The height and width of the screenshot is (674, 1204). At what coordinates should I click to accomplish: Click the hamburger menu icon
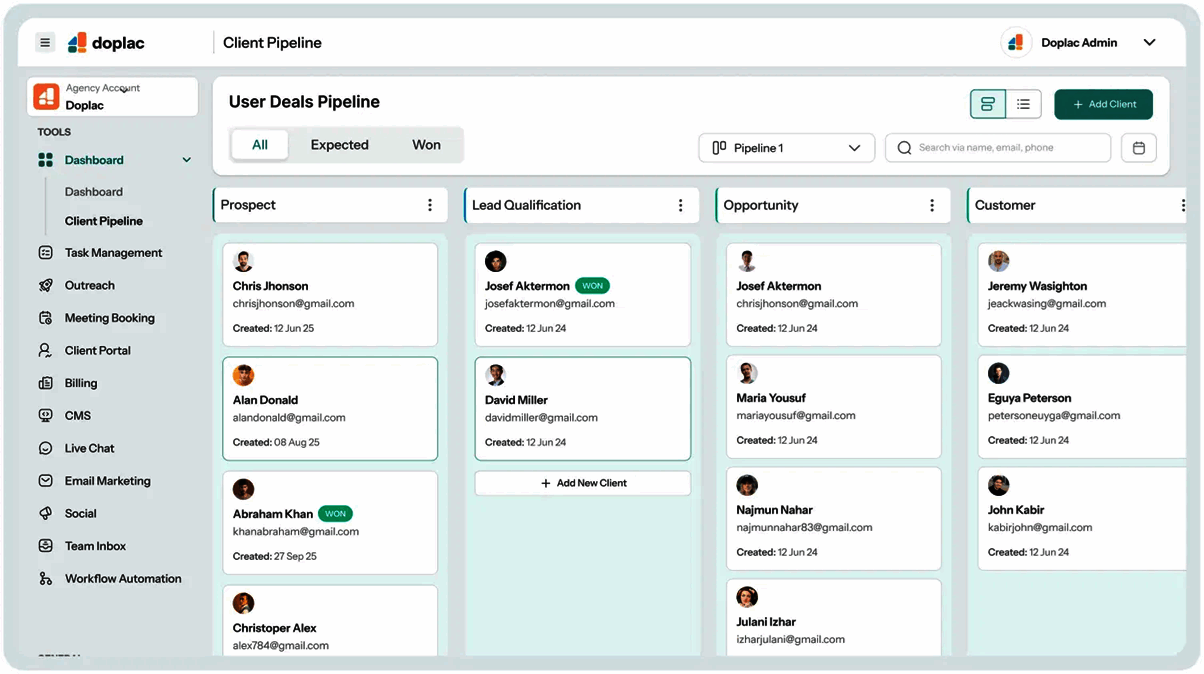click(45, 42)
